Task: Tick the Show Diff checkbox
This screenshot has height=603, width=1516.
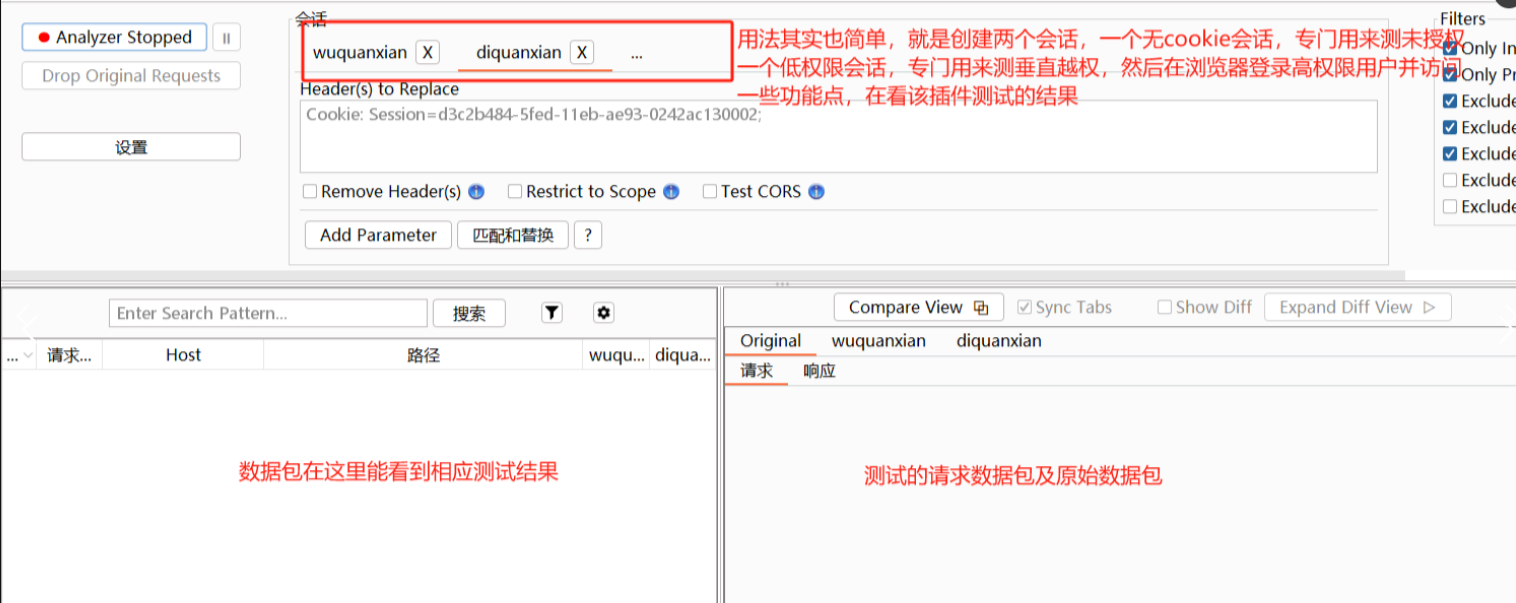Action: [1164, 308]
